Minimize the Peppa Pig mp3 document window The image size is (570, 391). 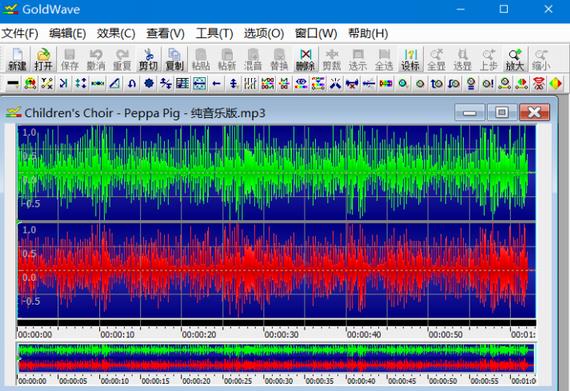[470, 112]
